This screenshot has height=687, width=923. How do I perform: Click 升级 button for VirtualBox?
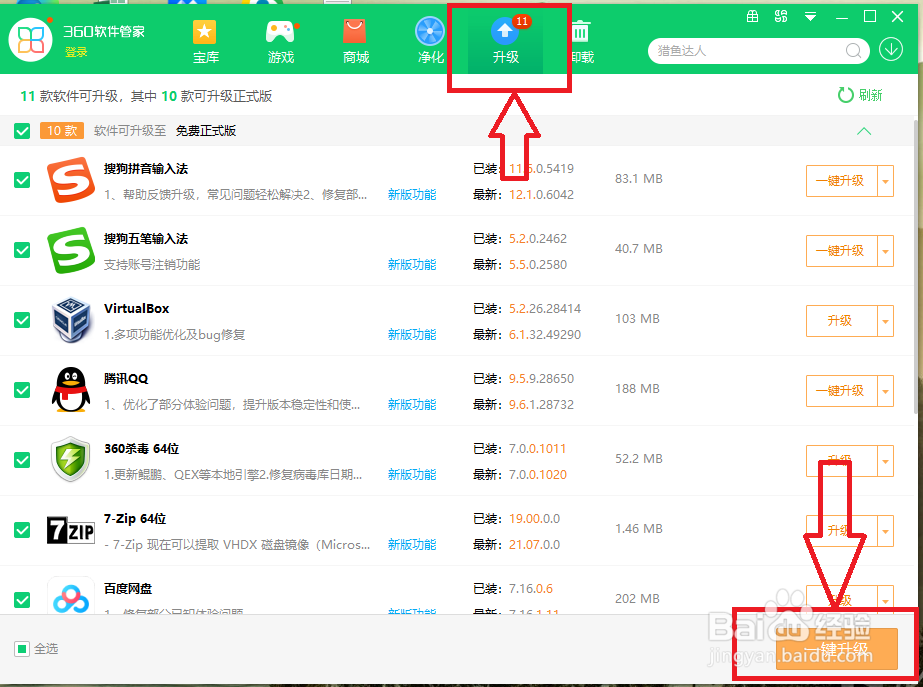coord(841,321)
